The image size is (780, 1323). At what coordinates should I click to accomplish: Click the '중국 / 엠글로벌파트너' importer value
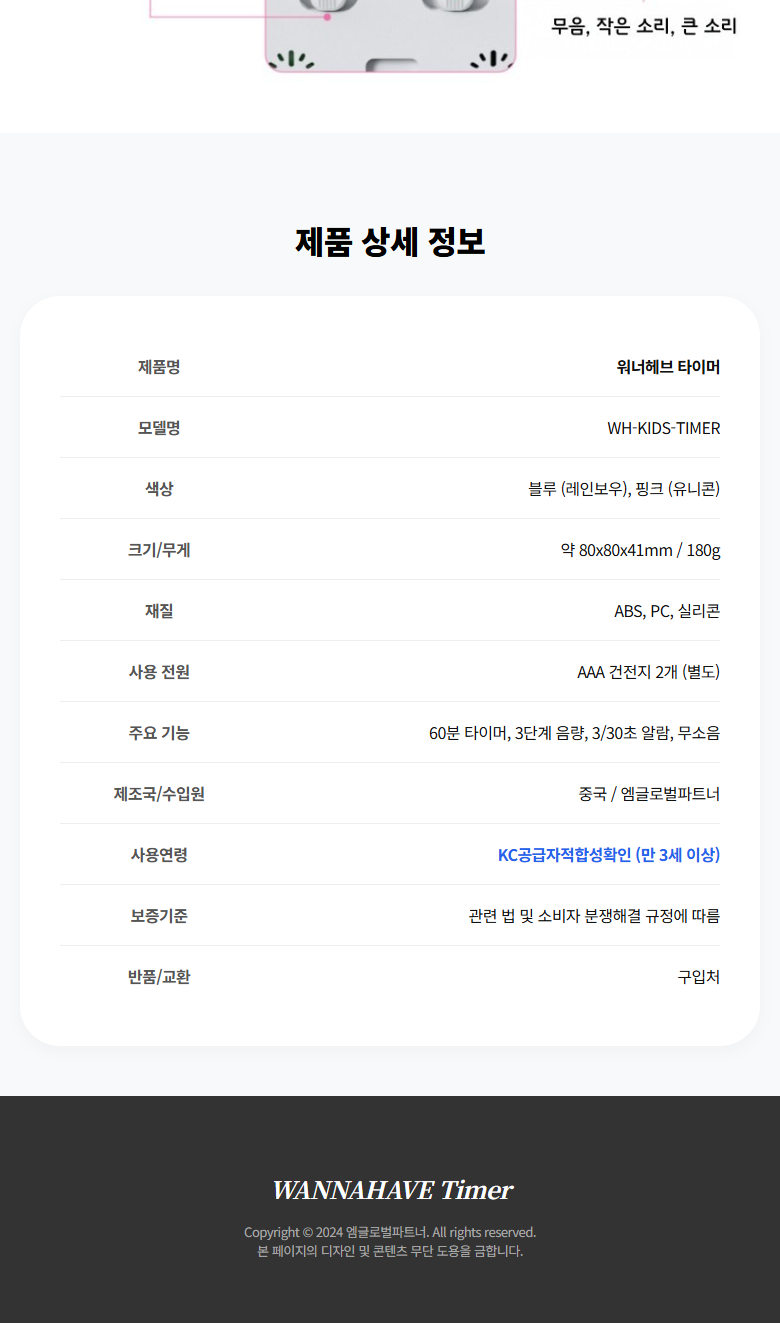648,794
